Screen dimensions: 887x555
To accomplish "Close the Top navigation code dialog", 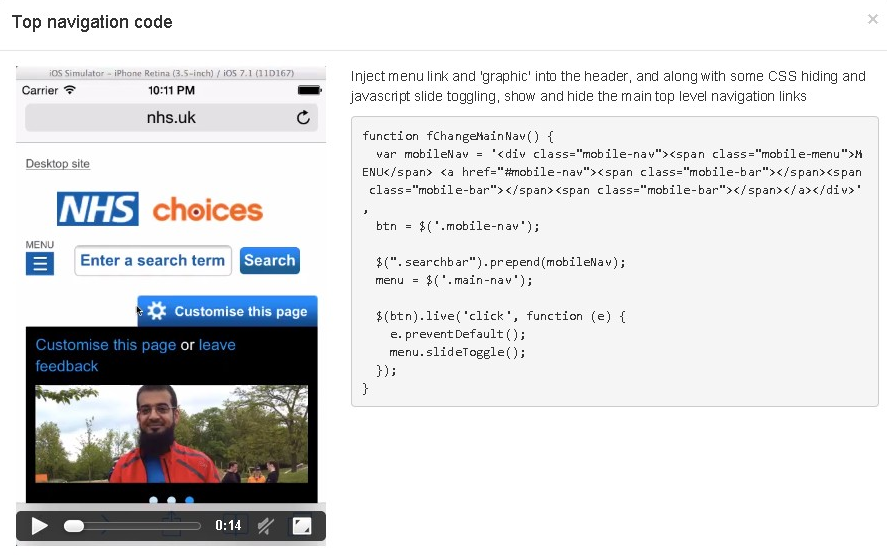I will coord(872,19).
